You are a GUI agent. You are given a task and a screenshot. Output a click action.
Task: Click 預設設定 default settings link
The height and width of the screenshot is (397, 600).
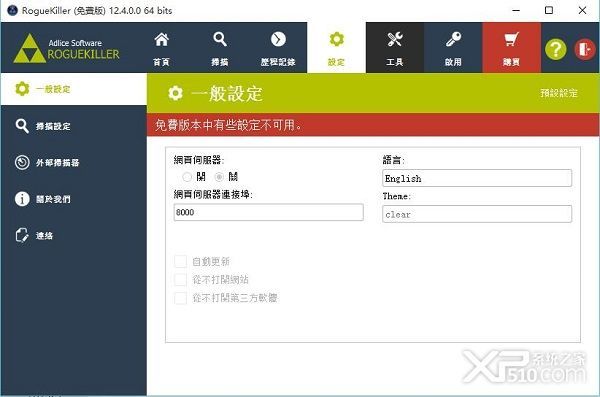(x=559, y=93)
